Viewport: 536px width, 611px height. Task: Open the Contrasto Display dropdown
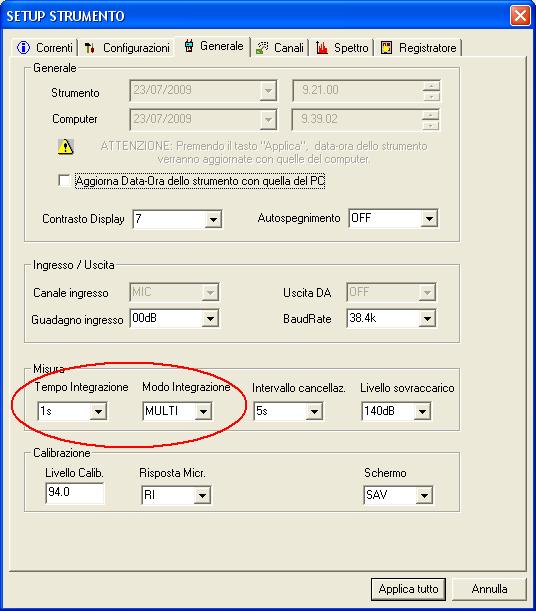coord(213,219)
